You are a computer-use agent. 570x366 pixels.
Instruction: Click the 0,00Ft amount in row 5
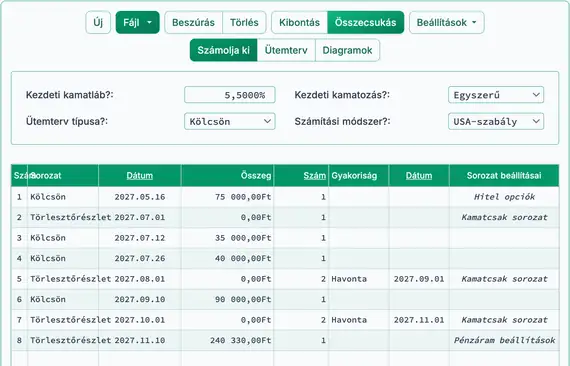(x=256, y=279)
